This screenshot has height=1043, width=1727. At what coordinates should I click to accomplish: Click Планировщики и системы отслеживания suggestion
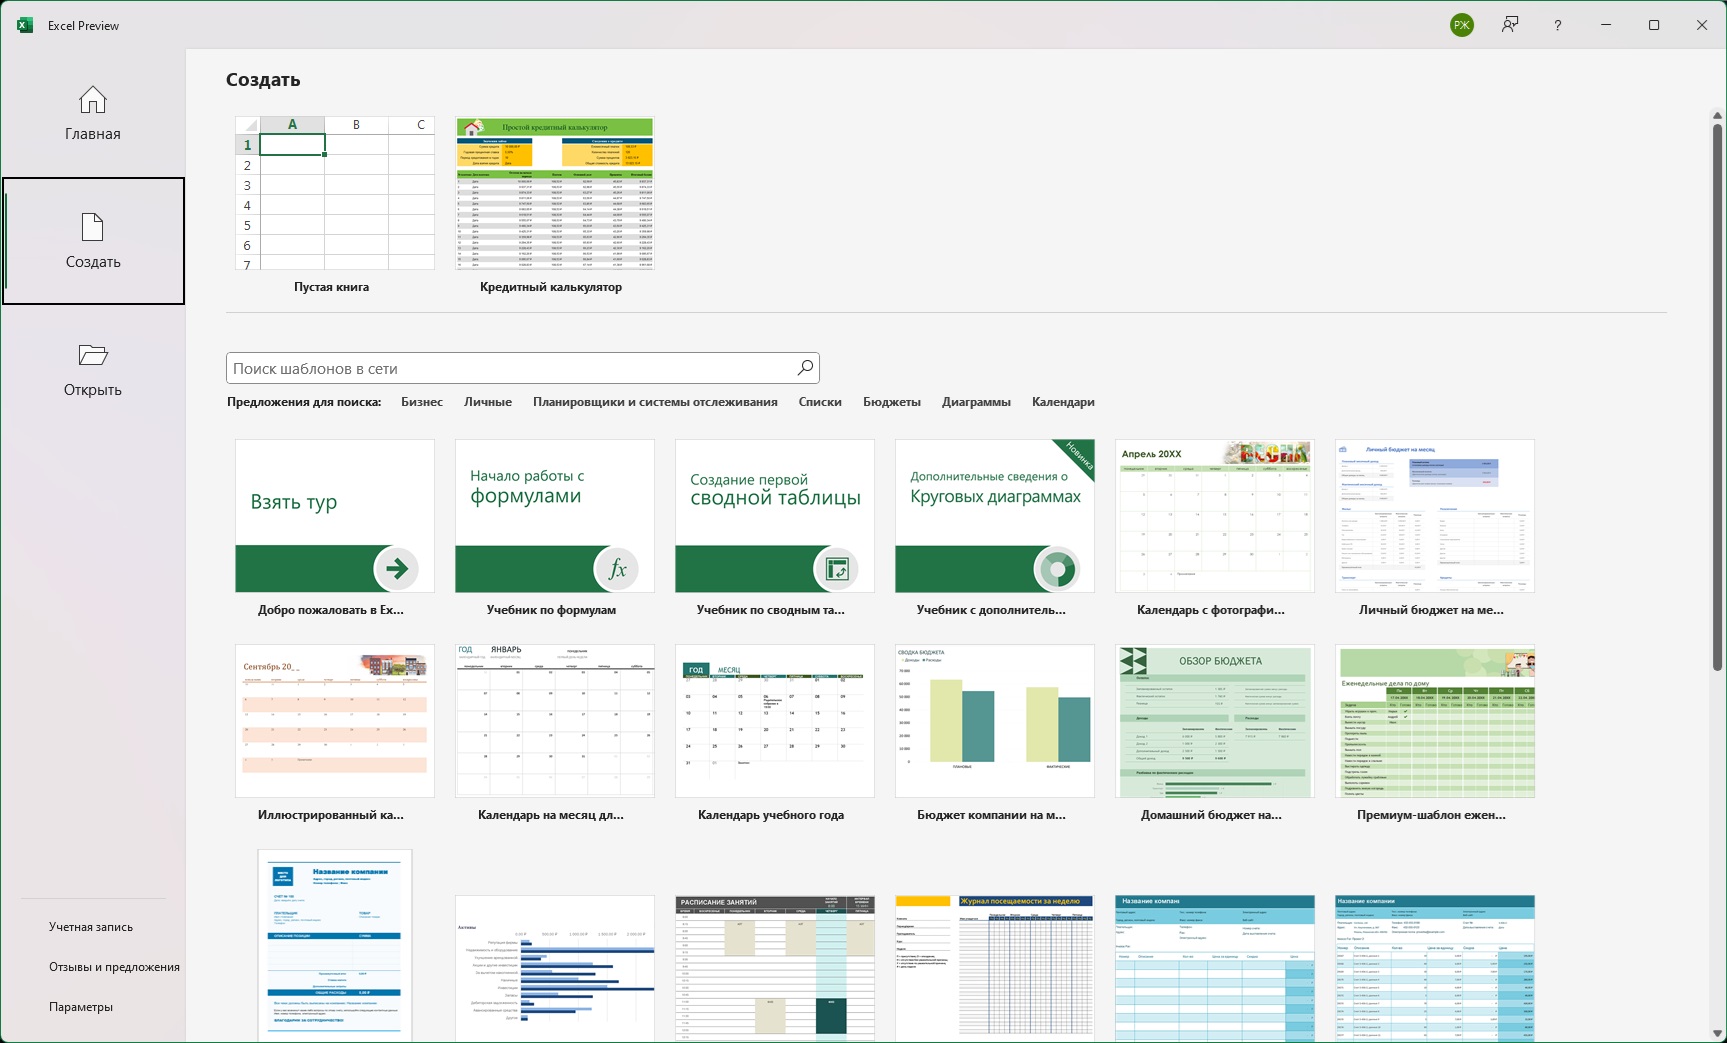point(655,402)
